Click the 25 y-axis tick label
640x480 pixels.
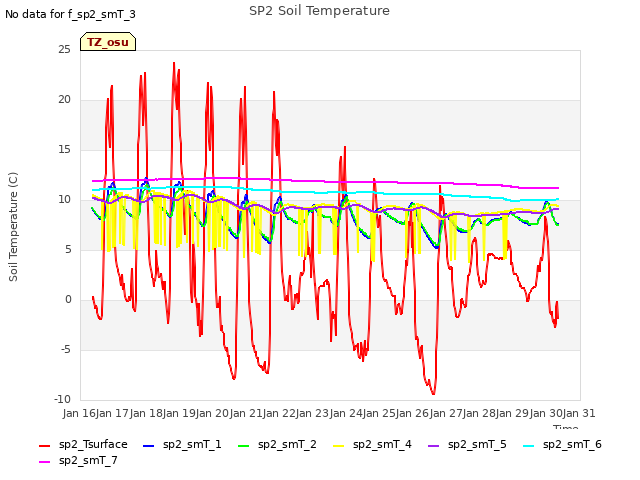coord(64,49)
